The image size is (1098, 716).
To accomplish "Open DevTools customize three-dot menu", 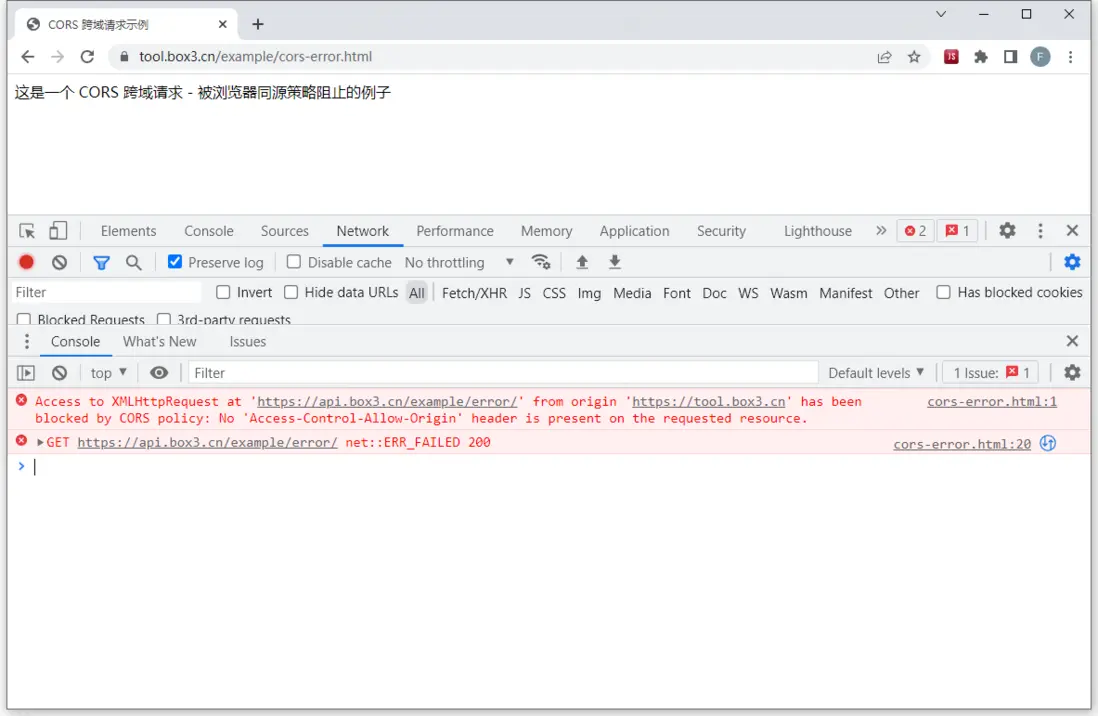I will click(1040, 230).
